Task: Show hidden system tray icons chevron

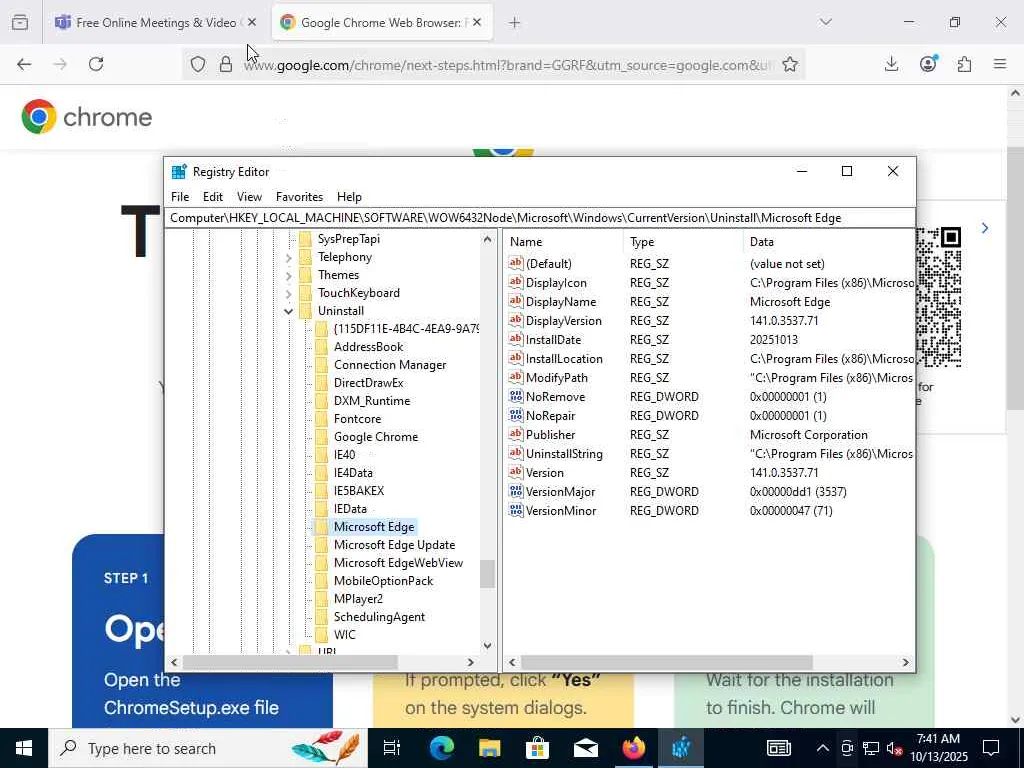Action: 823,748
